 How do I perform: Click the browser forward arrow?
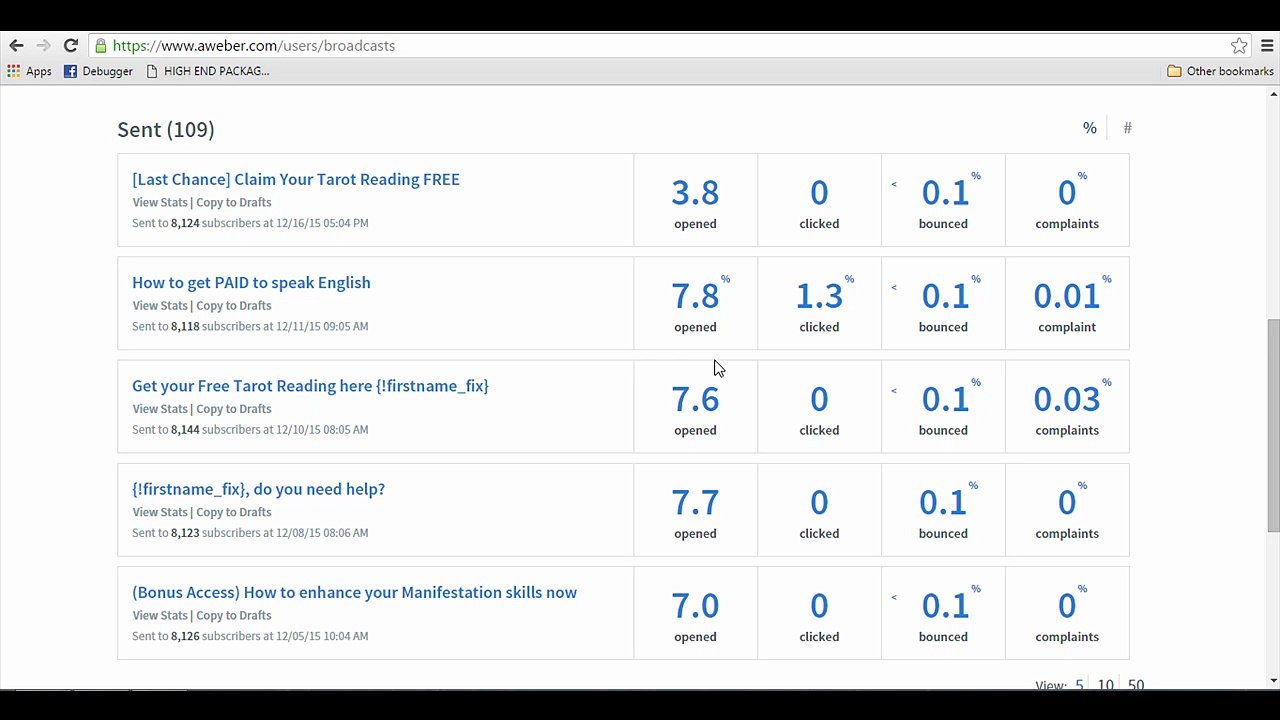tap(43, 45)
